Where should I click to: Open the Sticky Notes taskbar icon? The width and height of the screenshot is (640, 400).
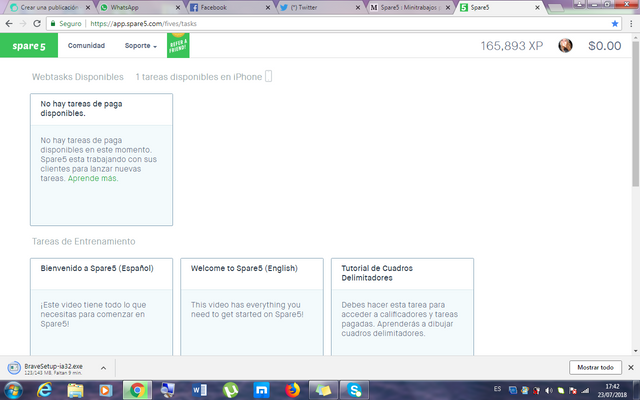pos(323,391)
